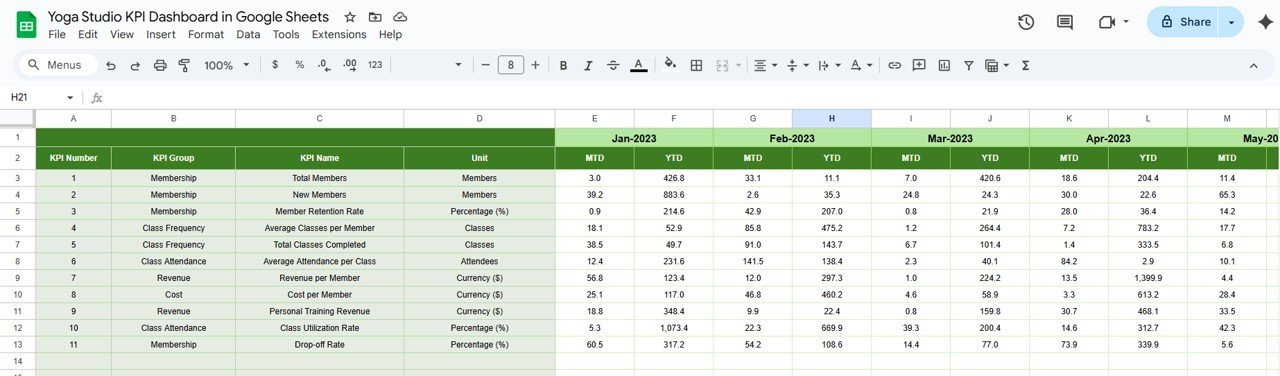Expand the Meet call options arrow
This screenshot has width=1280, height=376.
1126,22
